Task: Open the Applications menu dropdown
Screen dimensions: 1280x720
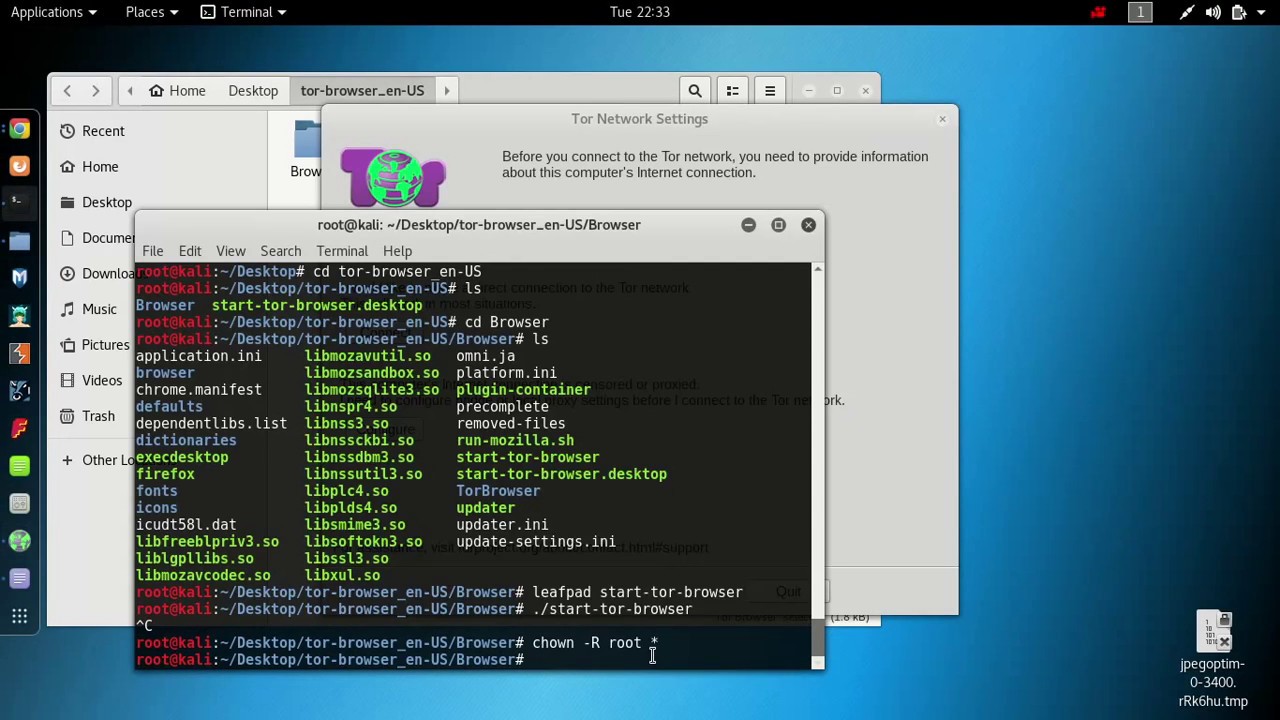Action: (x=53, y=12)
